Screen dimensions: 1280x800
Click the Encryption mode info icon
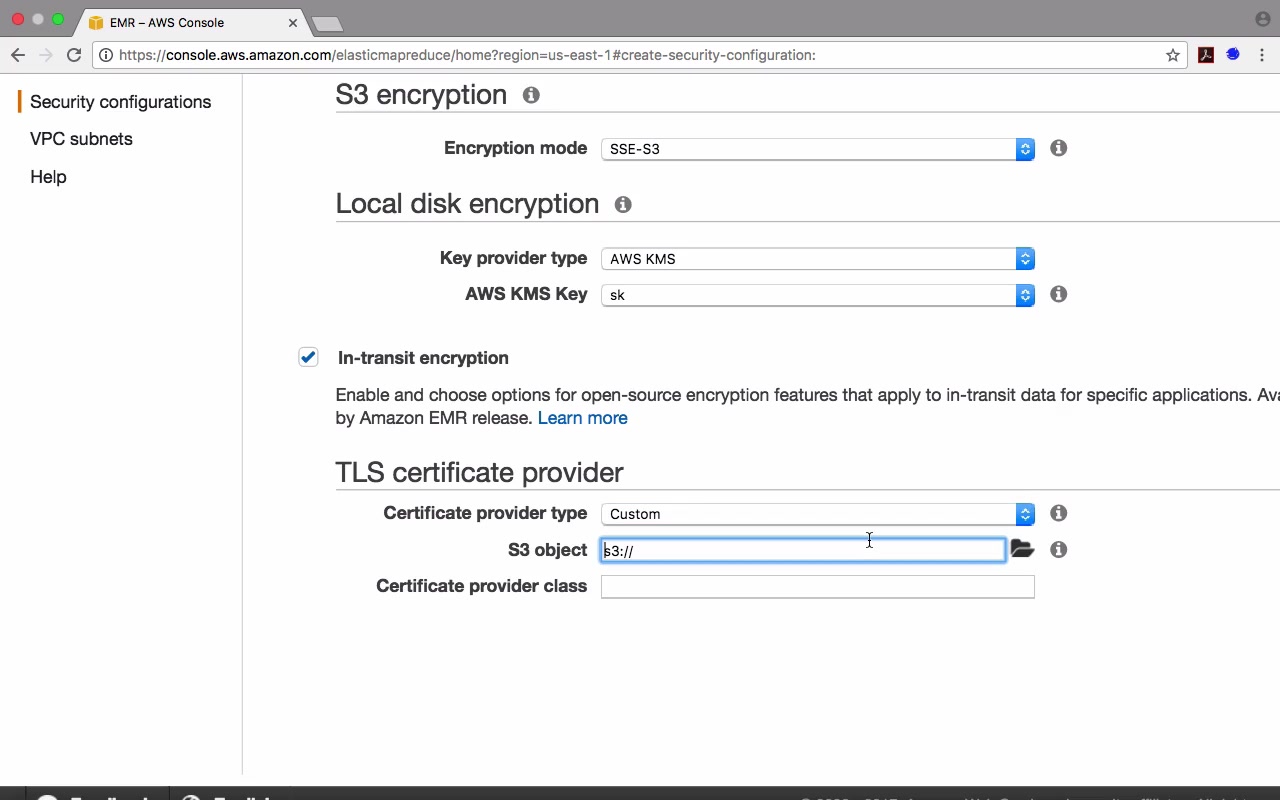1058,148
